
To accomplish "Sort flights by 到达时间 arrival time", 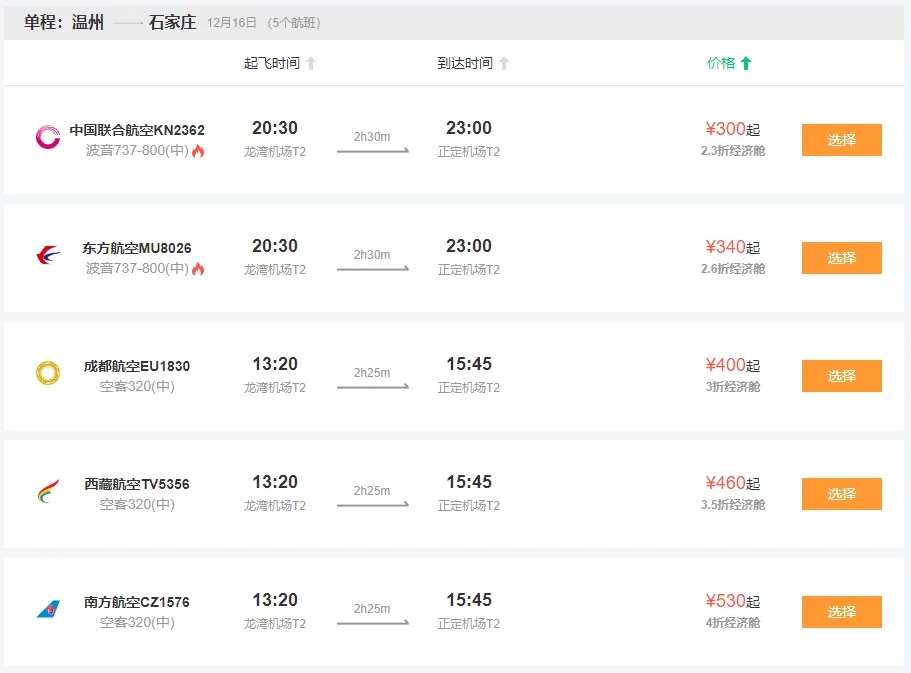I will coord(465,63).
